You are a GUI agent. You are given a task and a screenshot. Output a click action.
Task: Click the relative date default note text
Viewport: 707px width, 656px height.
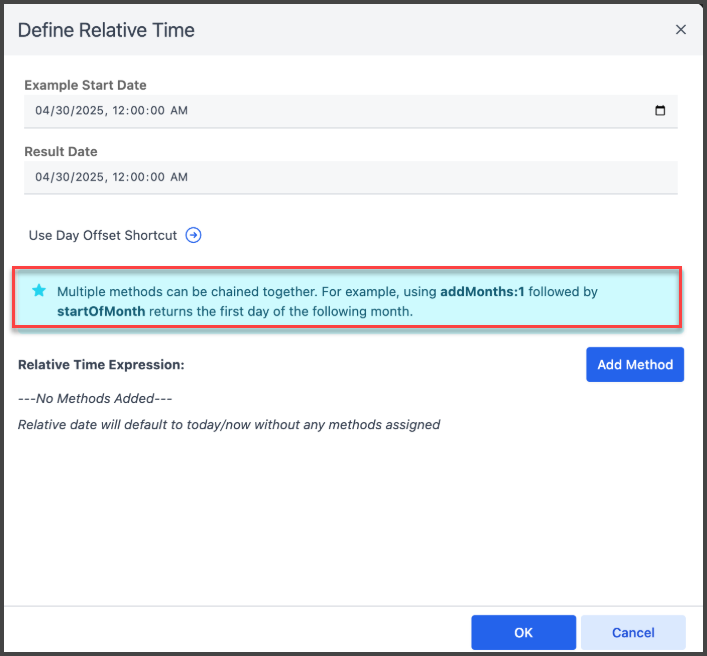pyautogui.click(x=229, y=424)
